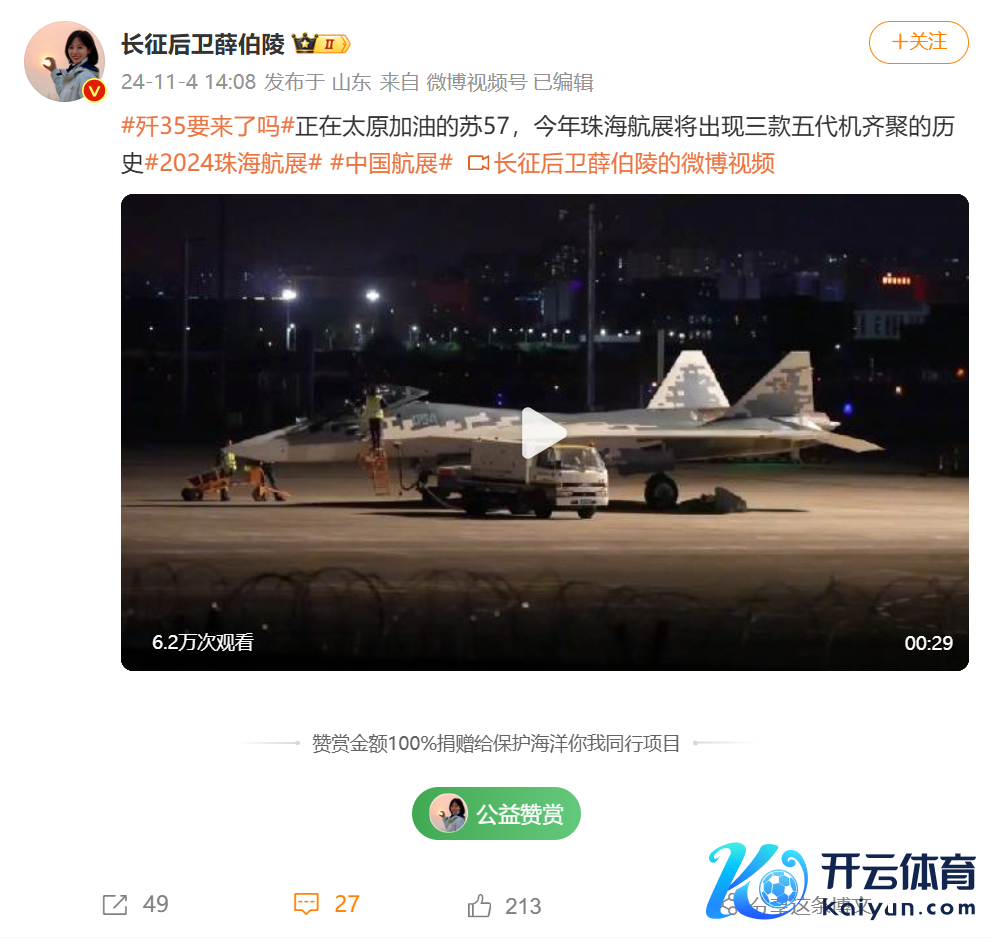This screenshot has width=991, height=941.
Task: Click the share/repost icon
Action: coord(115,904)
